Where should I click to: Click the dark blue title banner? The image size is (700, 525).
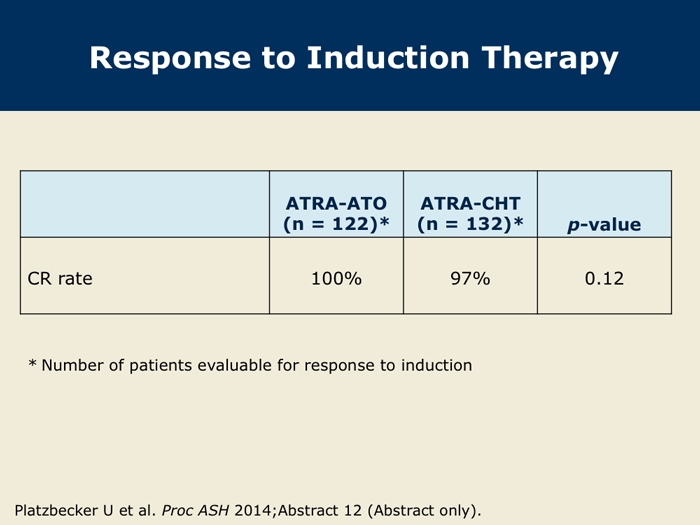[350, 55]
